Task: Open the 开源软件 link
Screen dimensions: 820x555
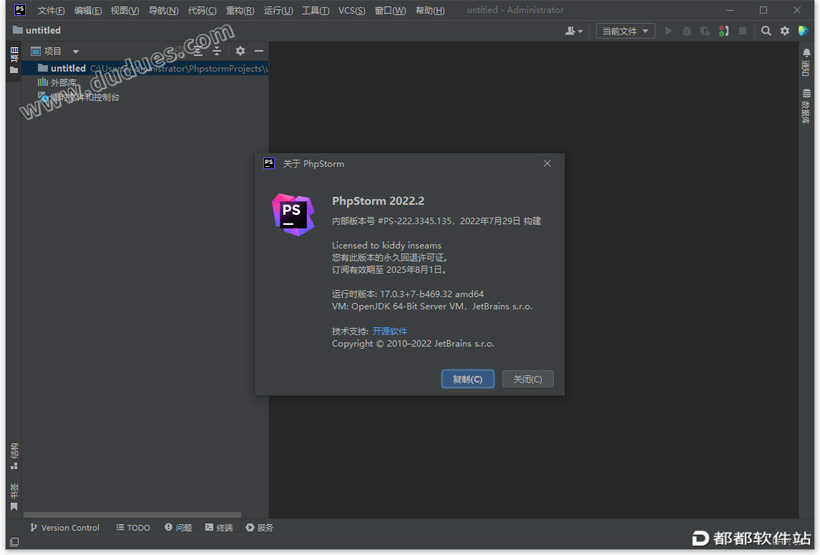Action: coord(390,331)
